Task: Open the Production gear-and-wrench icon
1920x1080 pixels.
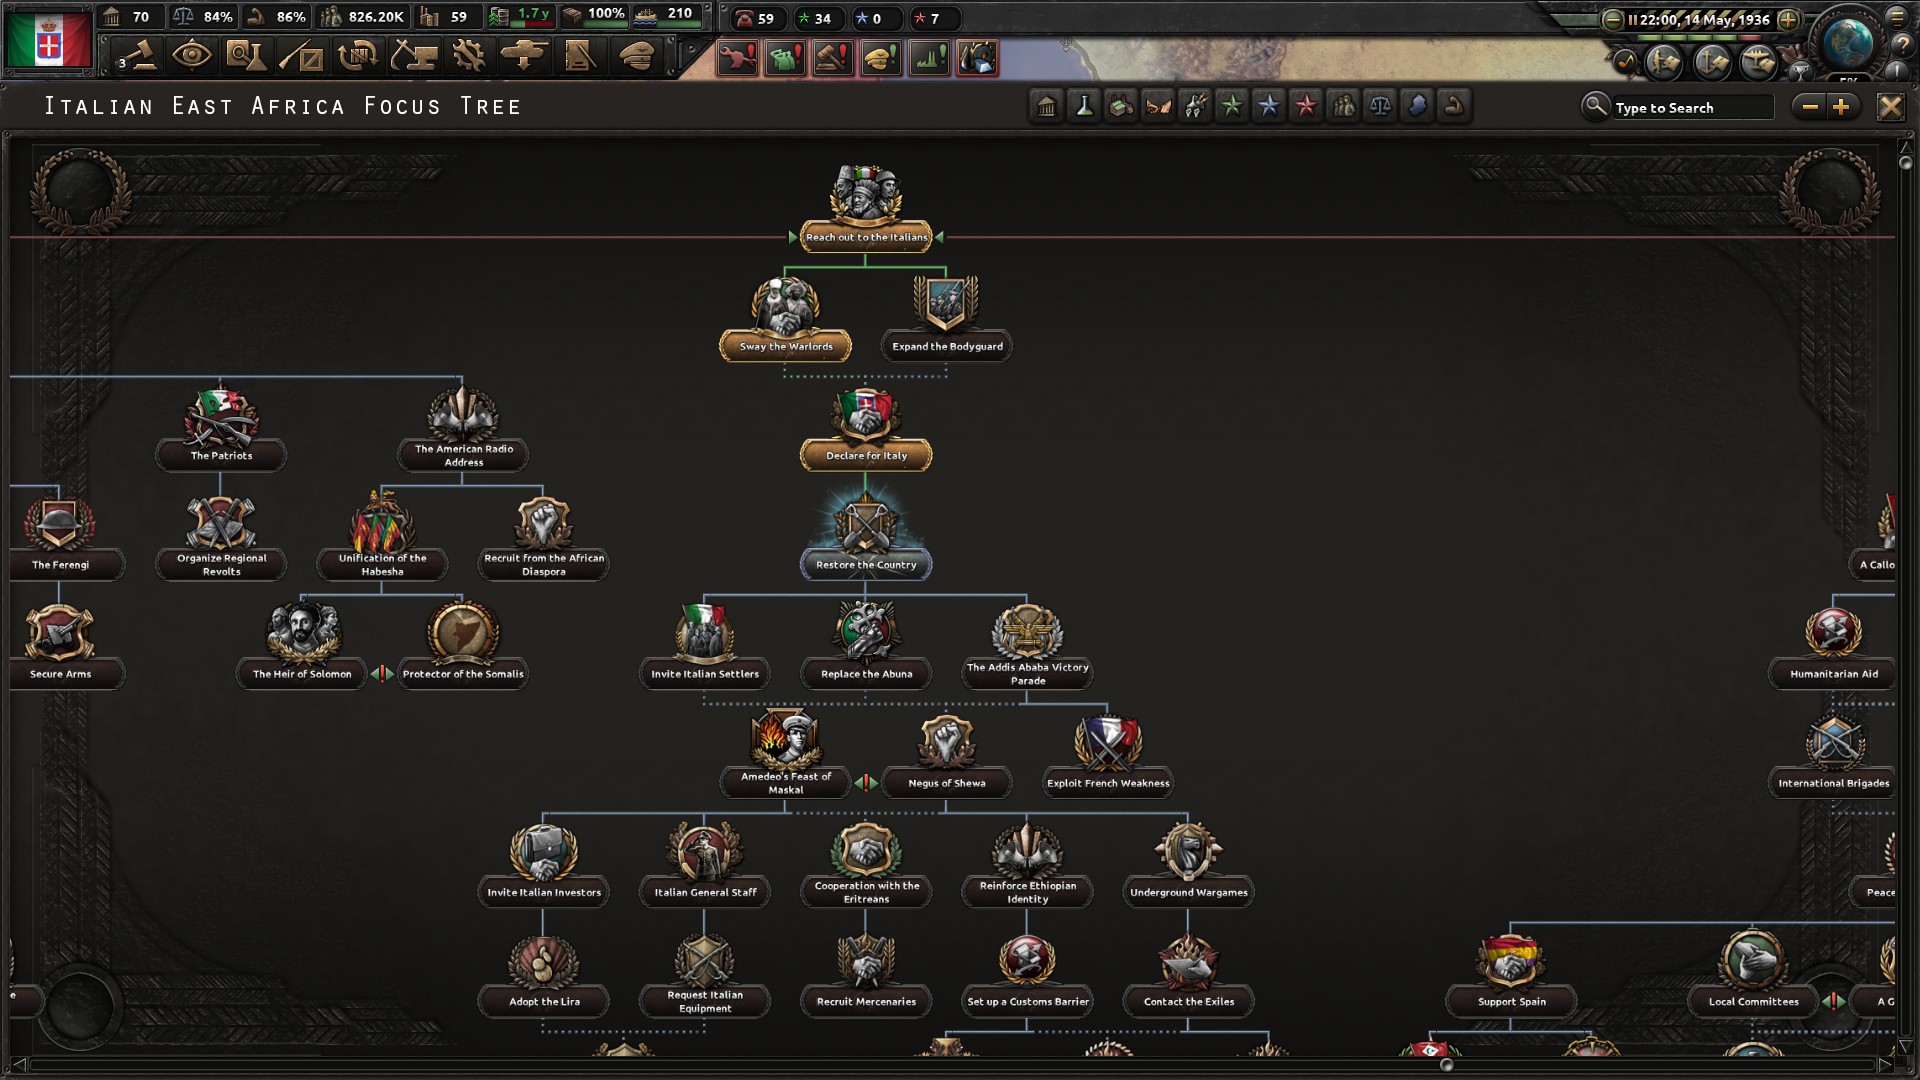Action: (468, 57)
